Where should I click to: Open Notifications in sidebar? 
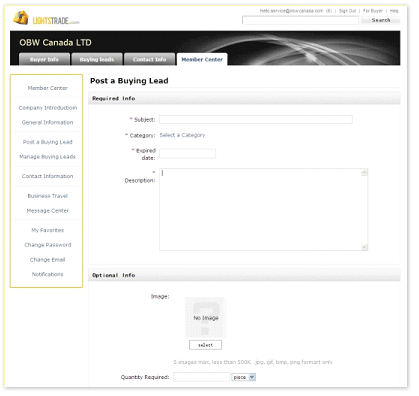pyautogui.click(x=47, y=274)
